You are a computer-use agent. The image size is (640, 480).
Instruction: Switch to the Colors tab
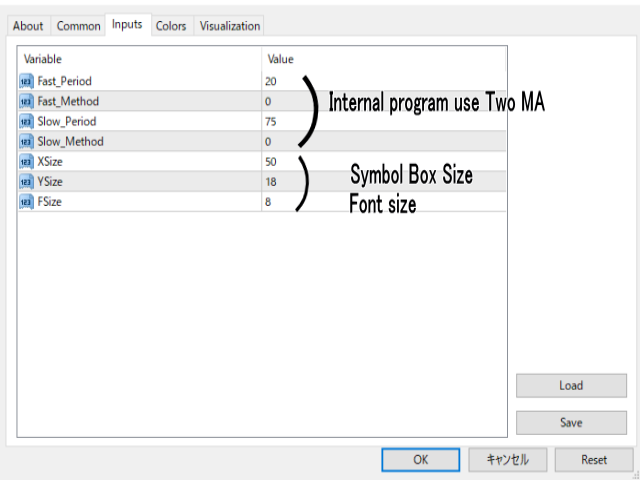(171, 26)
